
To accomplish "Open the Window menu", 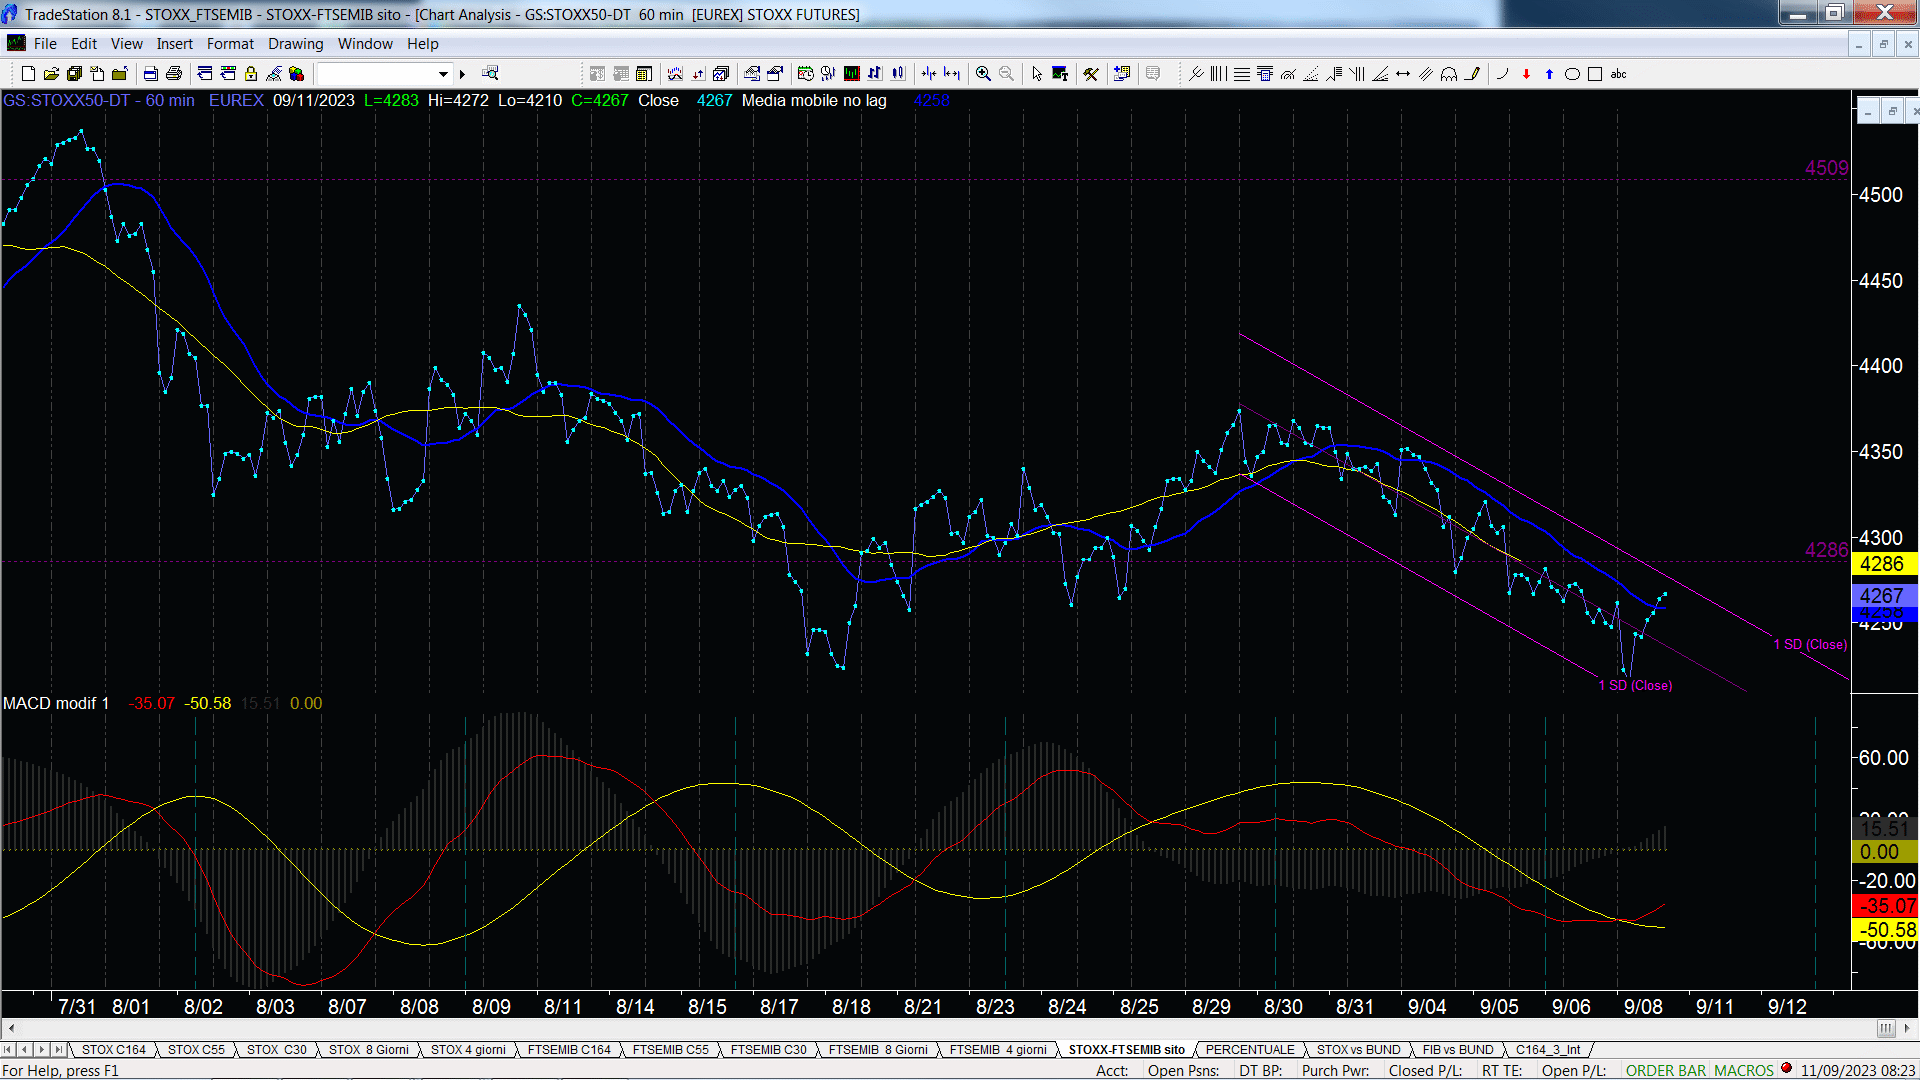I will coord(365,44).
